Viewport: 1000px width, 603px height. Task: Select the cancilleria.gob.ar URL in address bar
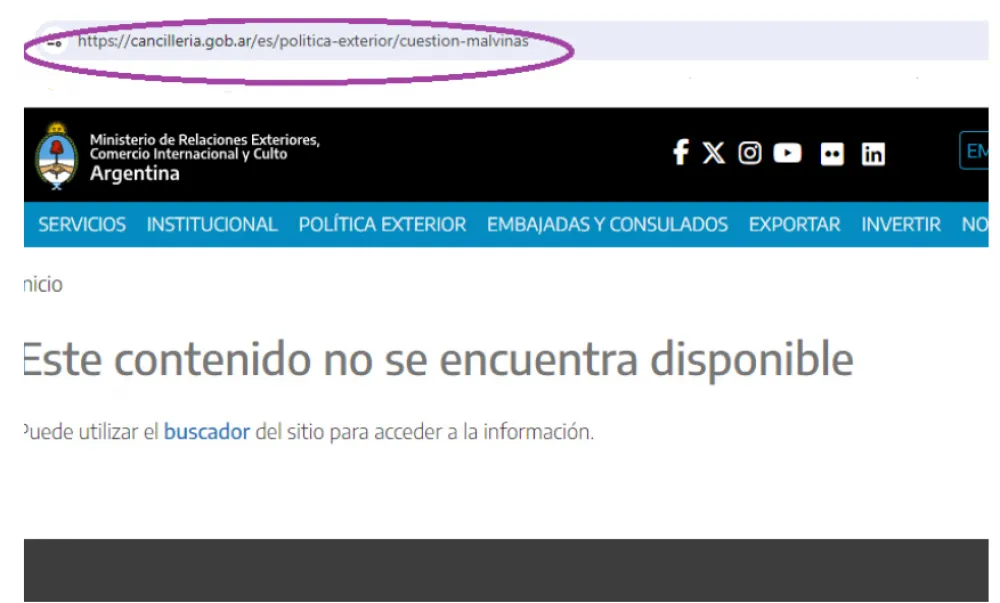click(303, 41)
